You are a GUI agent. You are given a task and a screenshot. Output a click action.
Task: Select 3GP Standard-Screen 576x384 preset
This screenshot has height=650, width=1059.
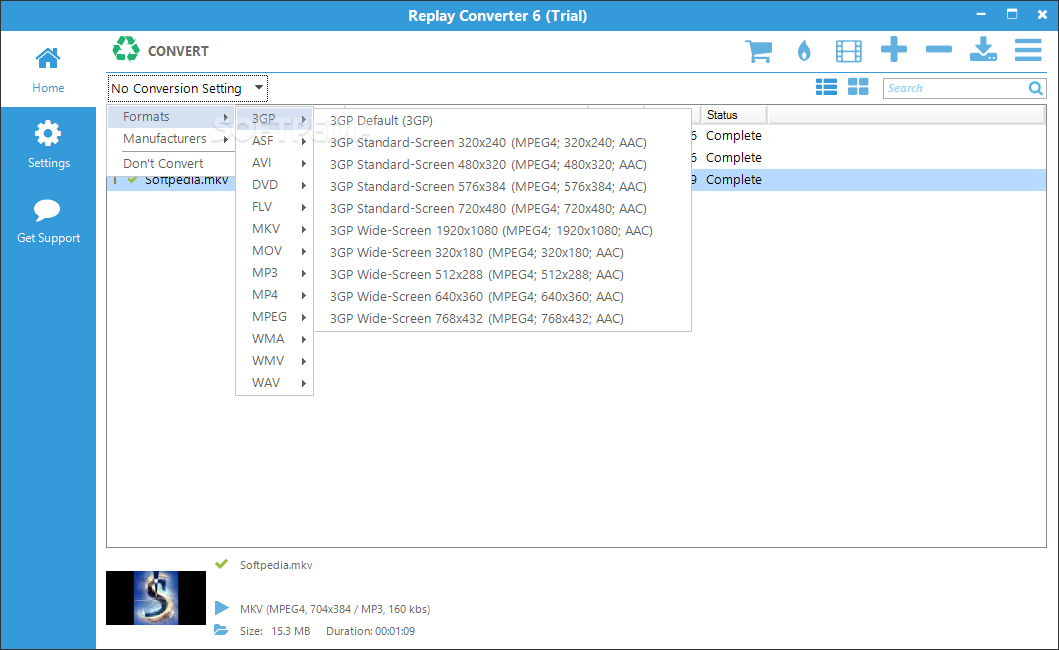(x=502, y=186)
